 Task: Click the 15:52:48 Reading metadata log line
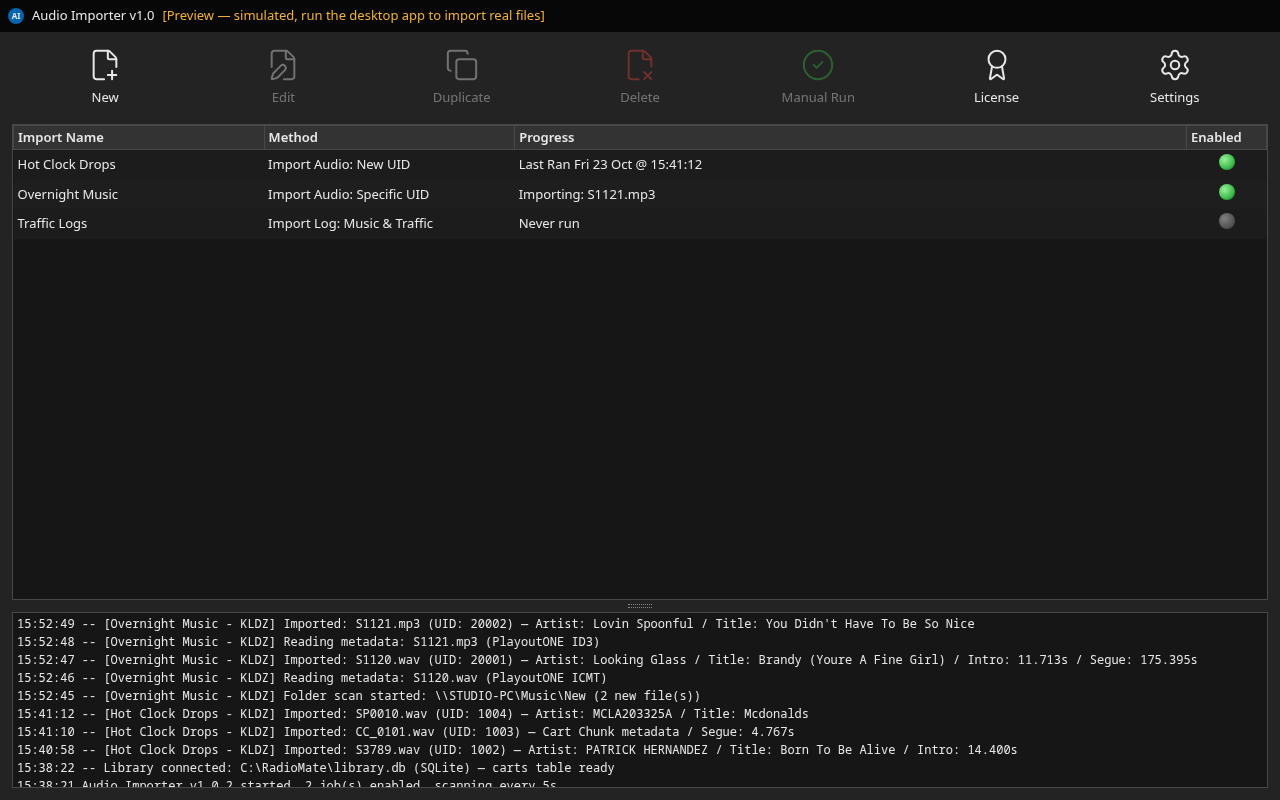pyautogui.click(x=309, y=642)
